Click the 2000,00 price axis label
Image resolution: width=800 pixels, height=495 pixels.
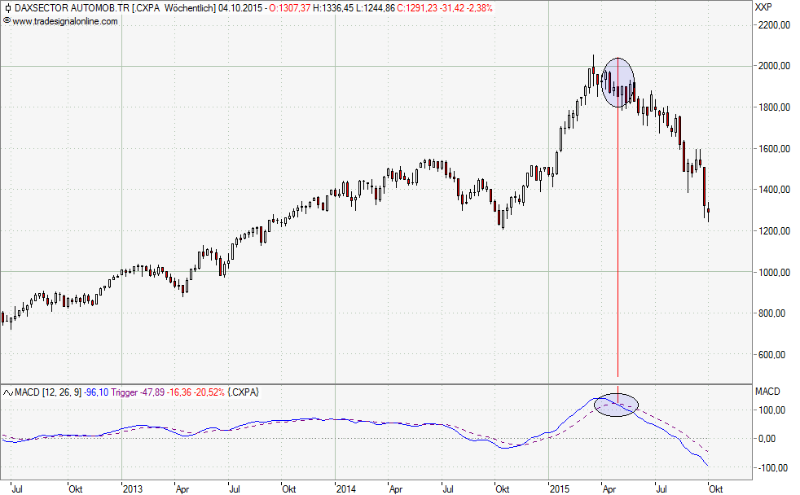pos(773,66)
